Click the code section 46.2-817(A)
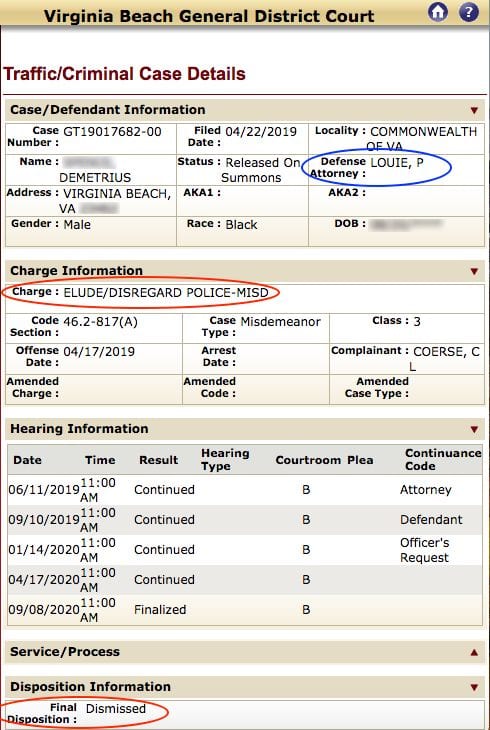Image resolution: width=490 pixels, height=730 pixels. tap(101, 322)
